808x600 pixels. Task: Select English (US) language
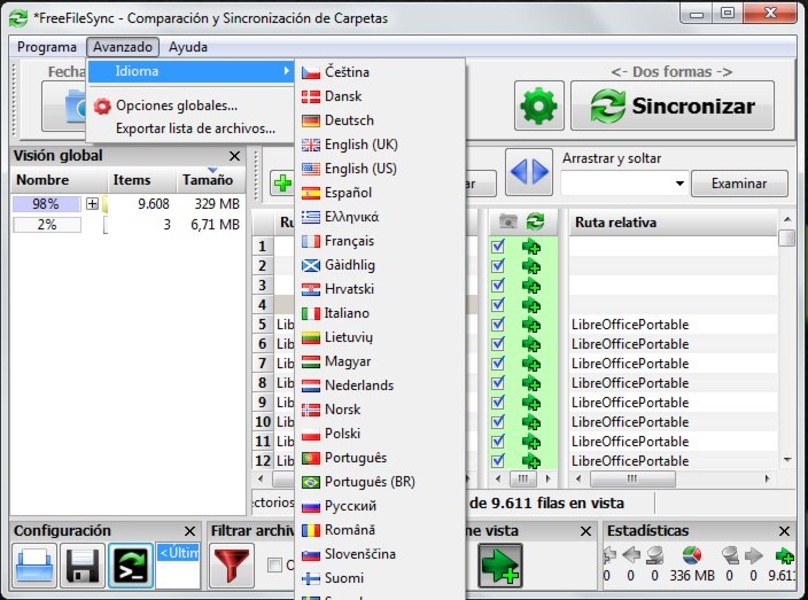(360, 169)
